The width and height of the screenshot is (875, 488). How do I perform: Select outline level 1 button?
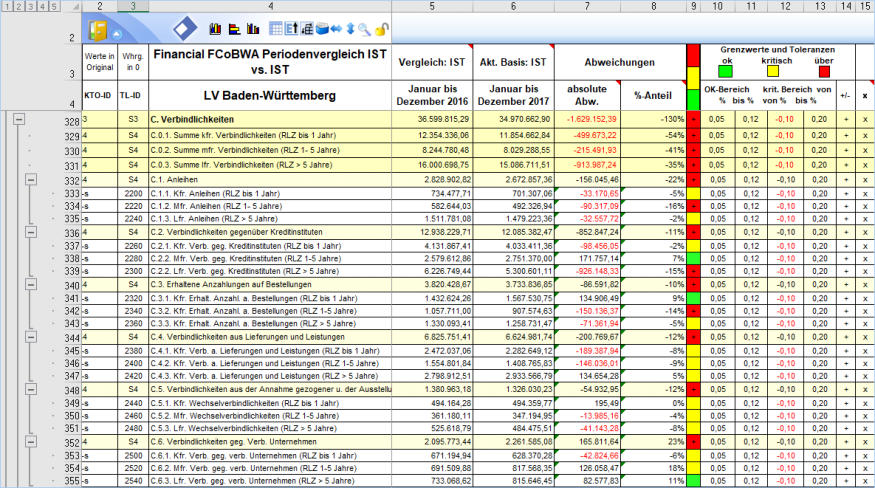7,6
